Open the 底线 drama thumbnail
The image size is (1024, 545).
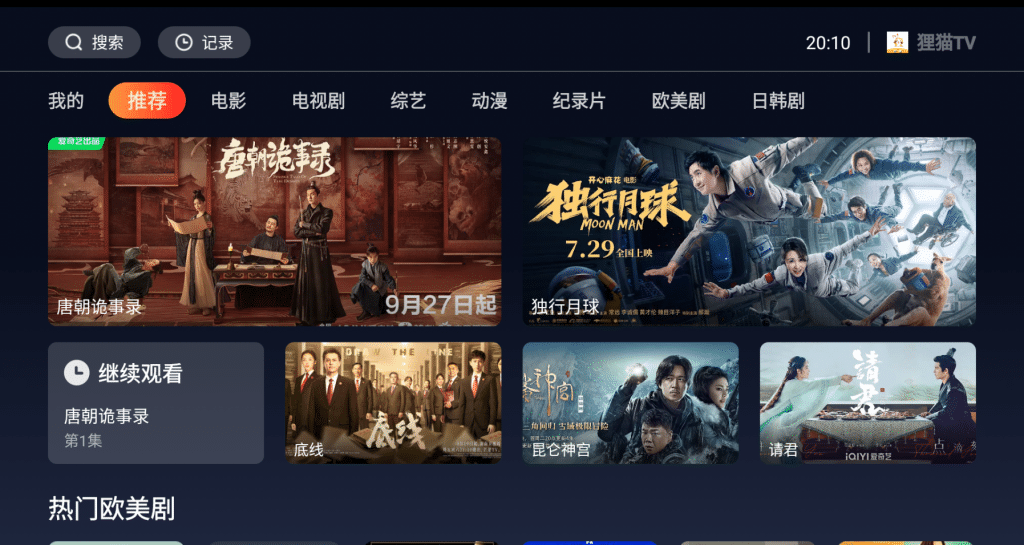393,403
